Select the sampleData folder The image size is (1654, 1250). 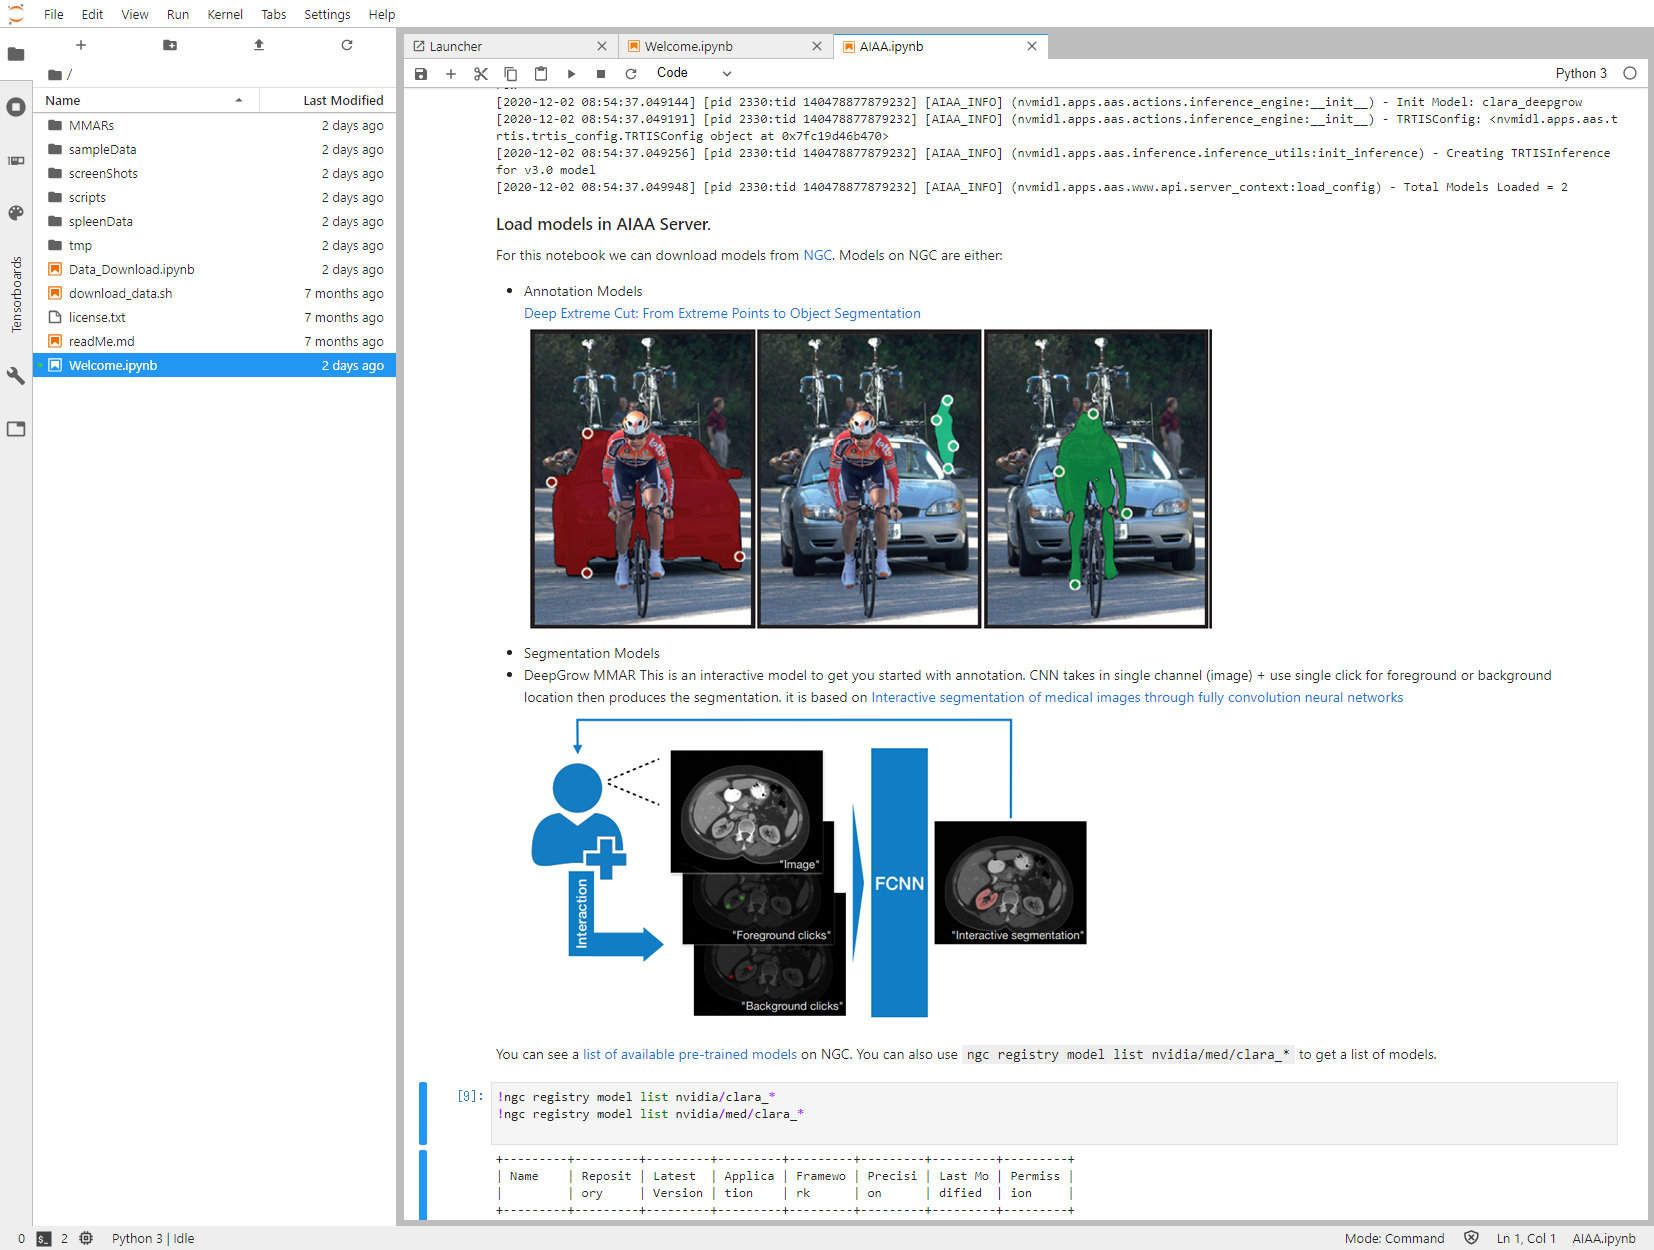215,149
